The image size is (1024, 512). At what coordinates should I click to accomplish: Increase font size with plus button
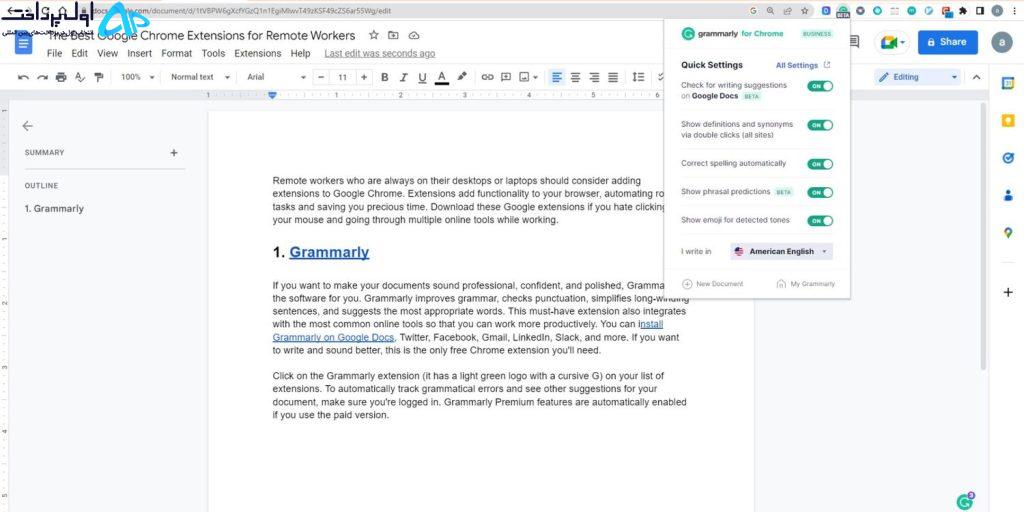[364, 77]
